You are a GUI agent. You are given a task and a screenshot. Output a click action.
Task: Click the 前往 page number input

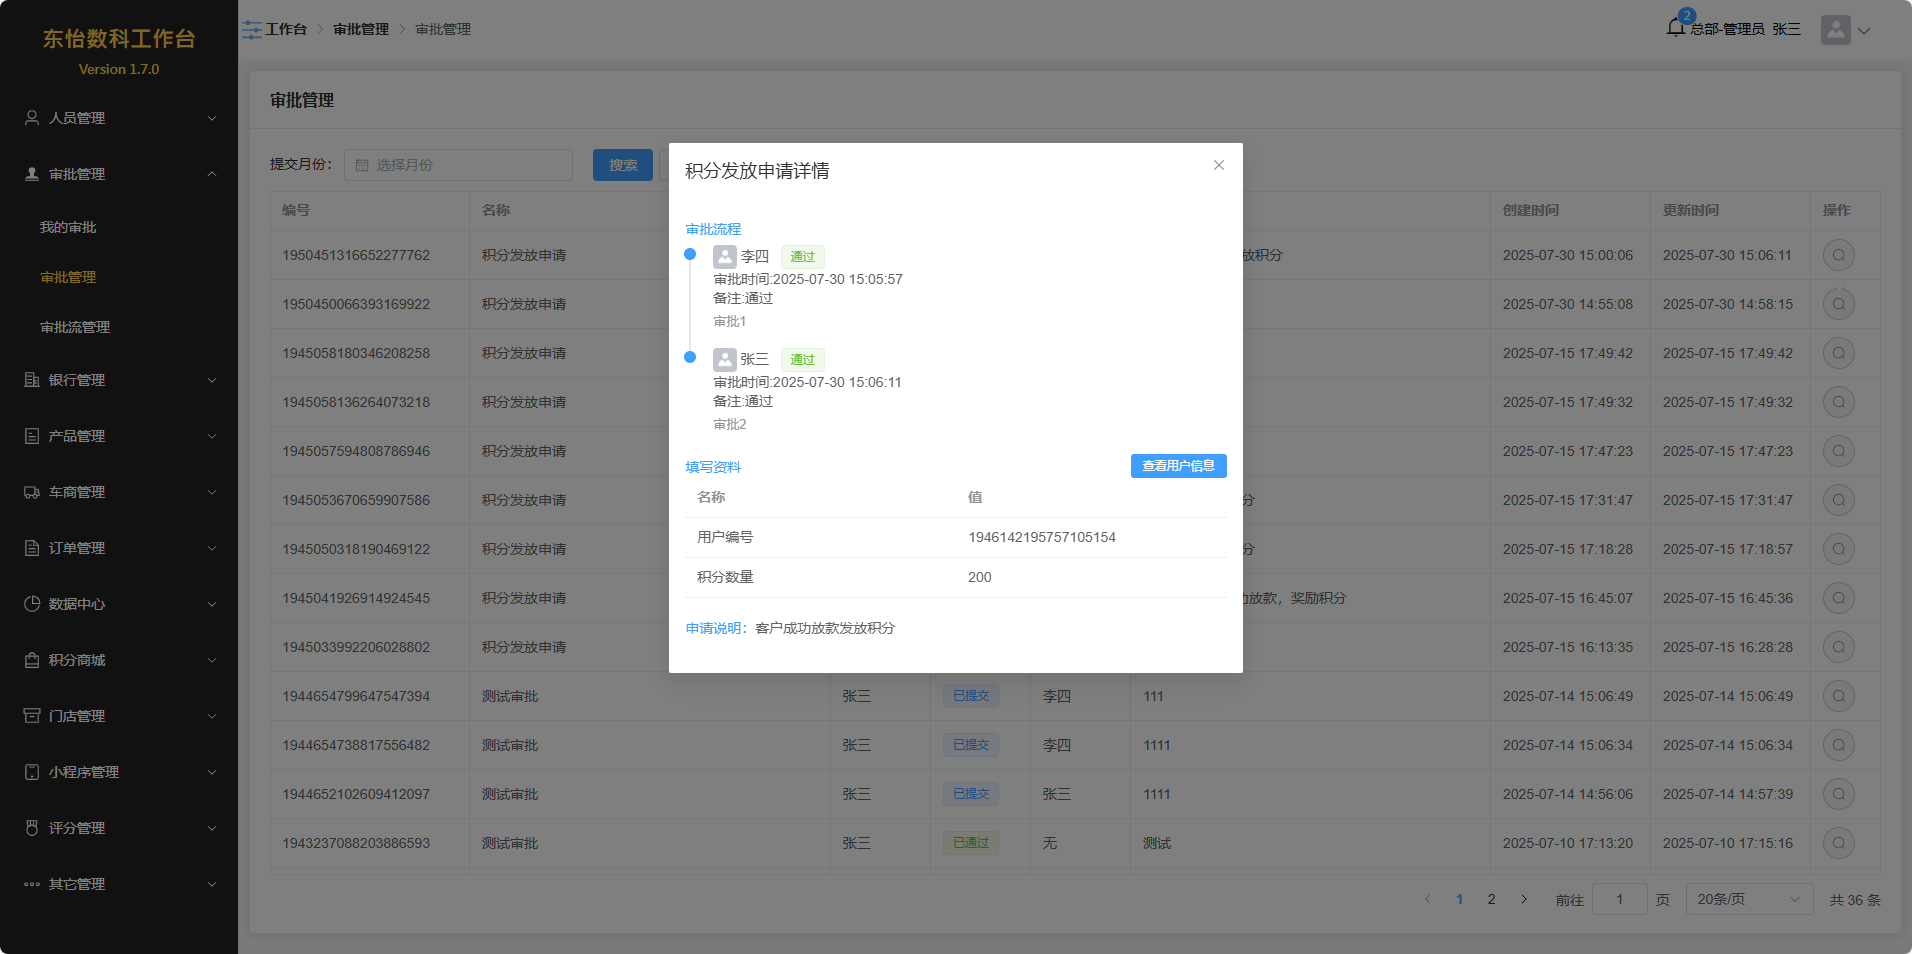(x=1619, y=899)
